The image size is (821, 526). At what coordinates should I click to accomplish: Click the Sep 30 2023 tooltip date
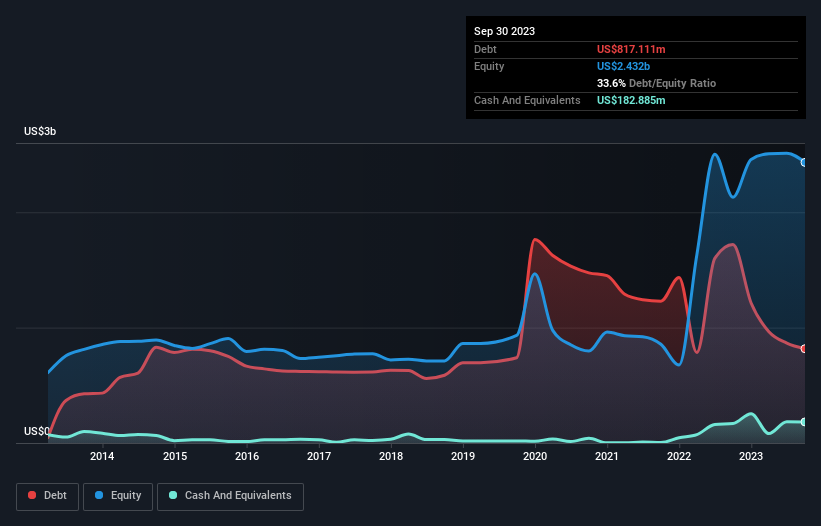pos(504,31)
